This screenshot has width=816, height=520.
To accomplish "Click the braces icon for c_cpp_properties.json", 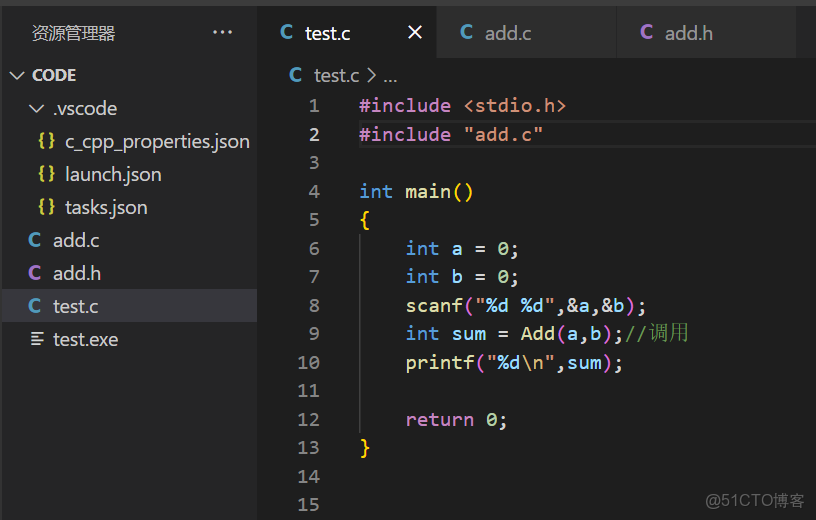I will coord(46,141).
